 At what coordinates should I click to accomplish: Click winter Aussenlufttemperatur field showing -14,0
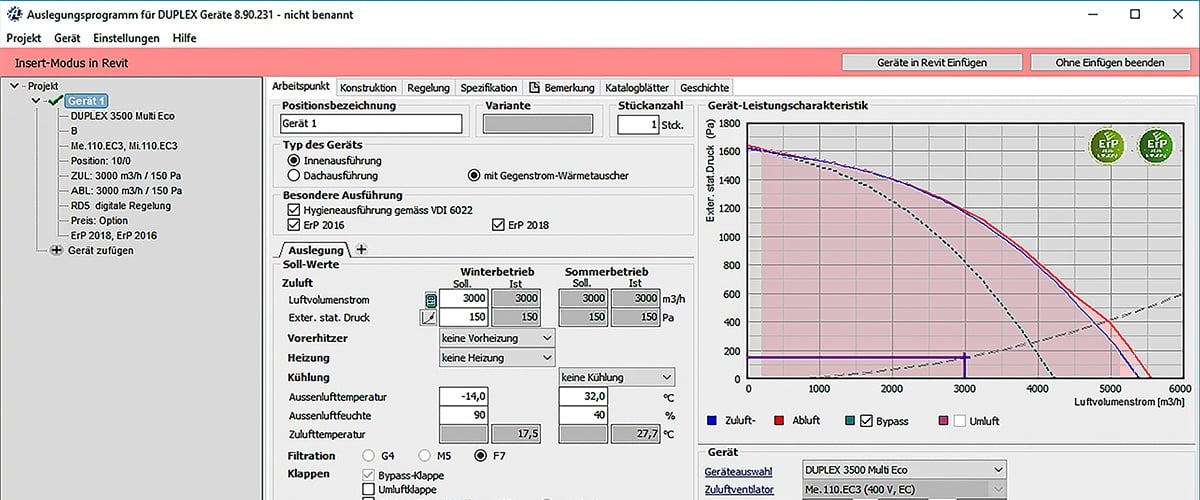(463, 396)
